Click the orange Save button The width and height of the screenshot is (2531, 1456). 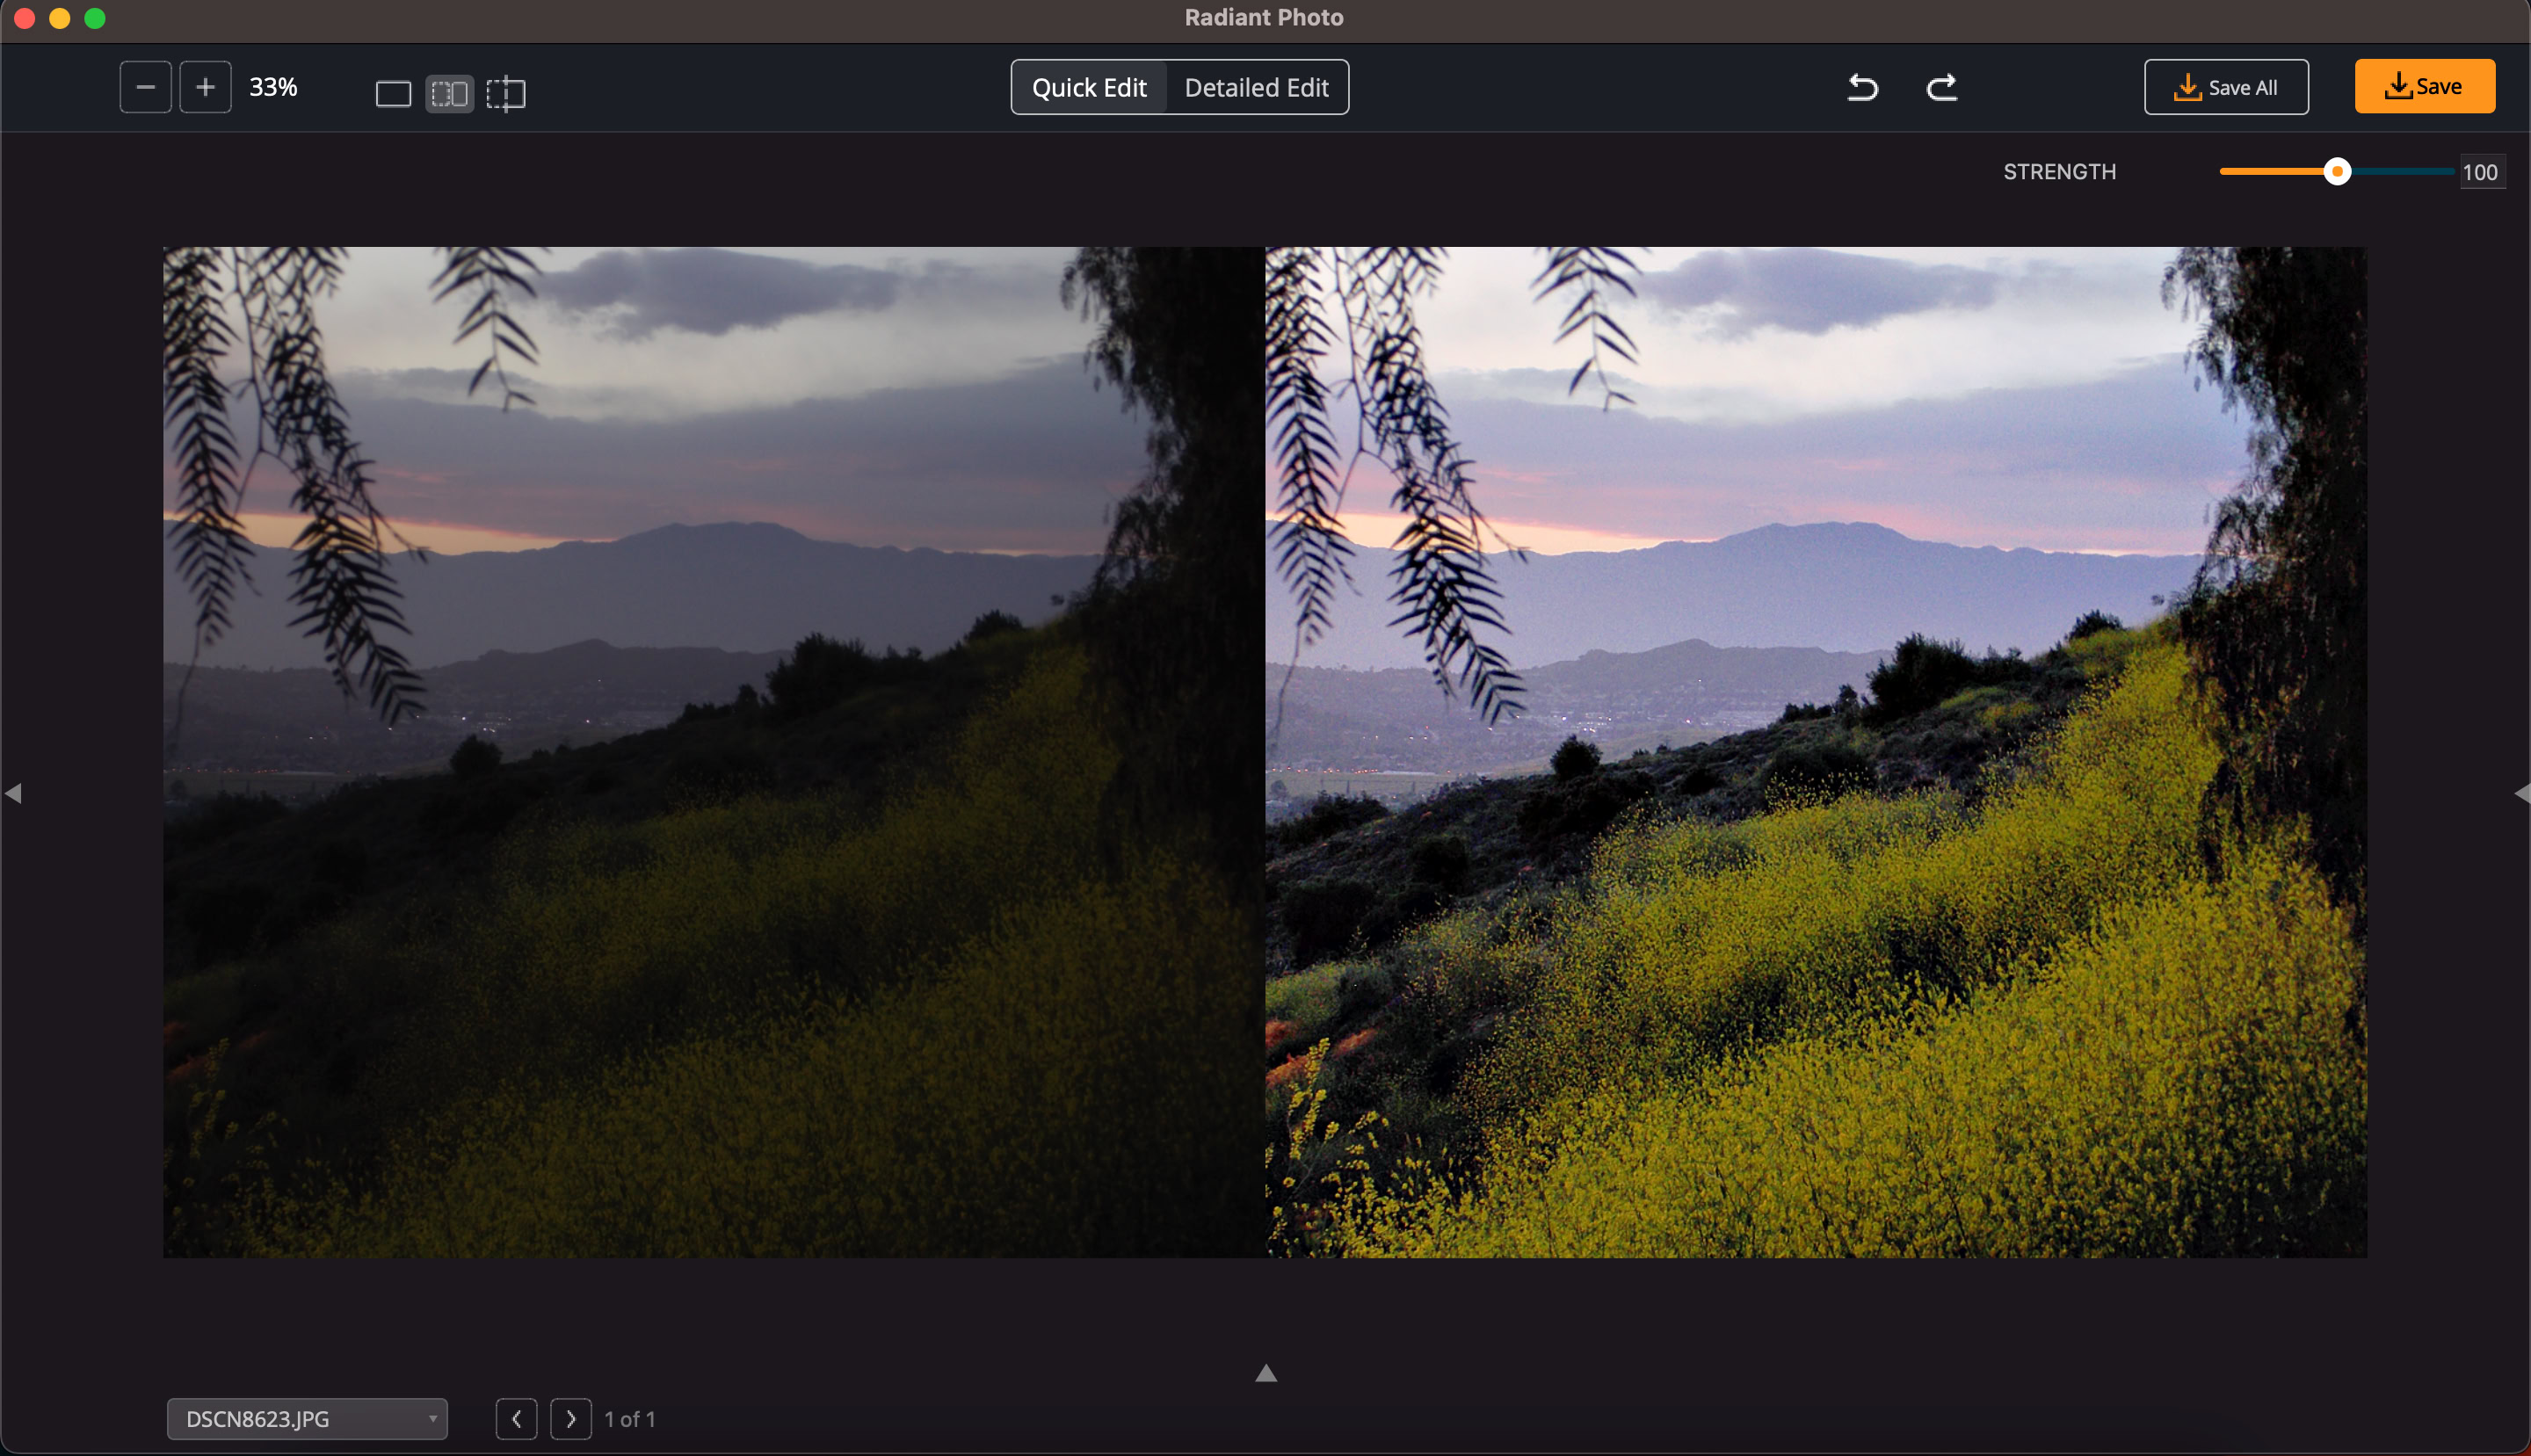[x=2424, y=87]
